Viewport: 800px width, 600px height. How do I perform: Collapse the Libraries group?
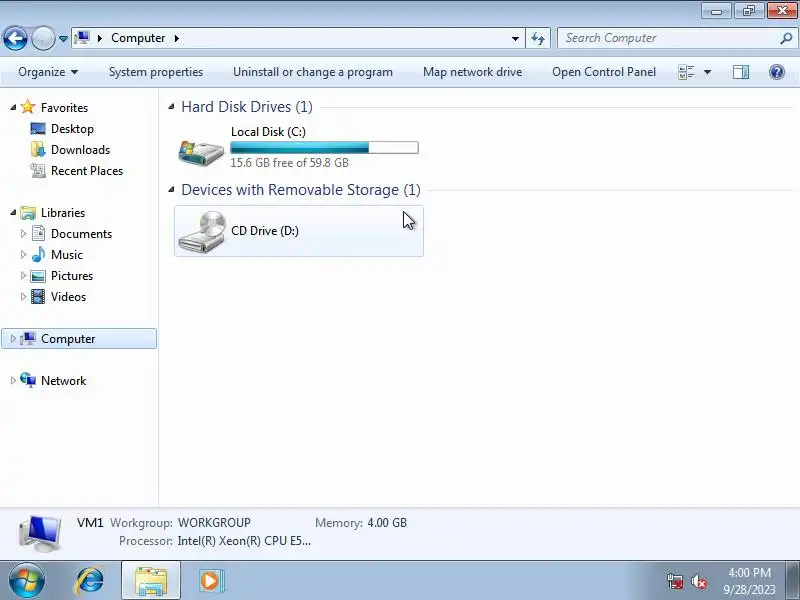click(x=13, y=212)
